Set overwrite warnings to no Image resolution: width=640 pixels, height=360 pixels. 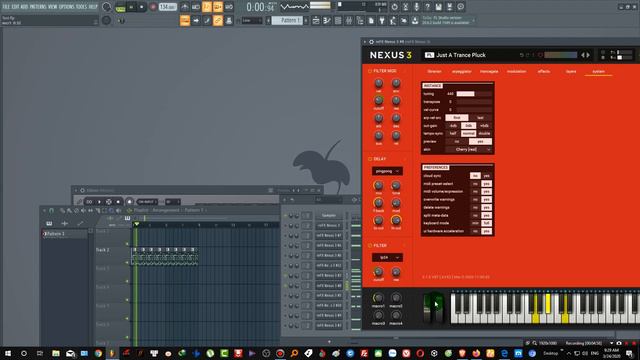(x=475, y=200)
